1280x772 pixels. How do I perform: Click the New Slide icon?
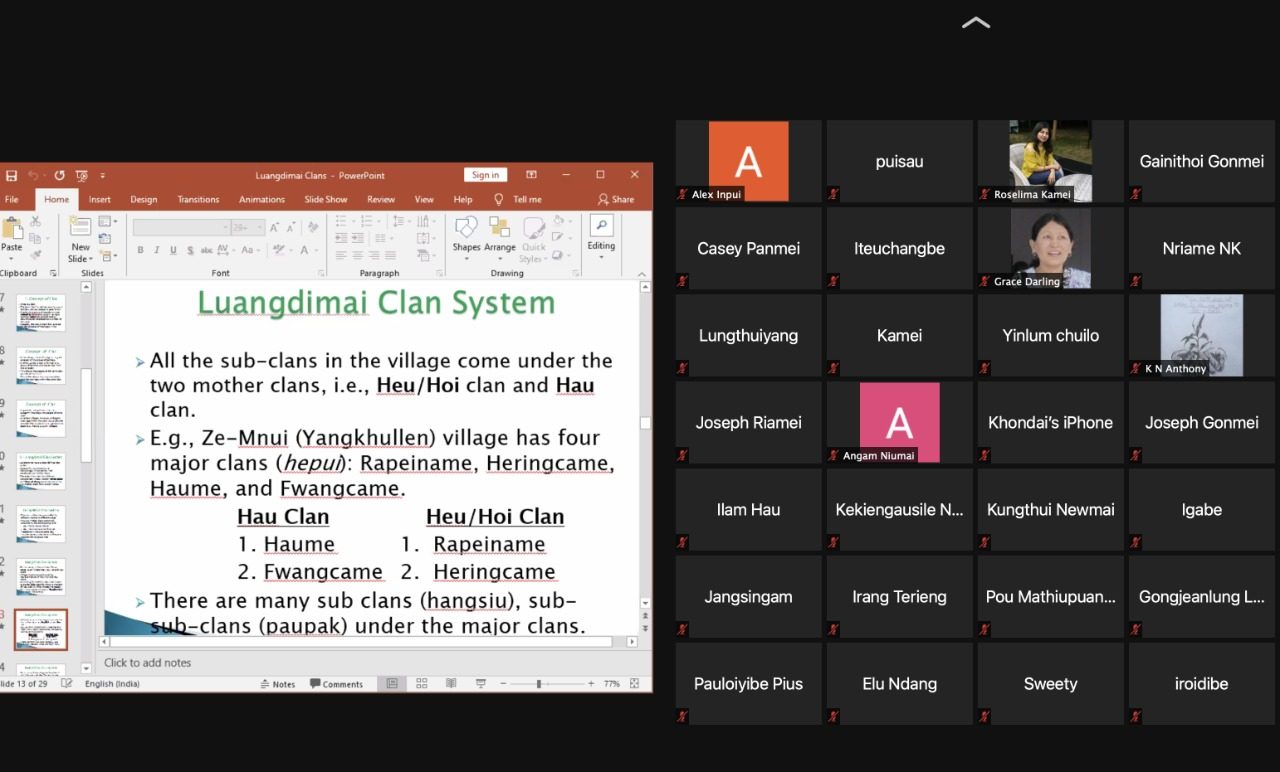click(80, 228)
